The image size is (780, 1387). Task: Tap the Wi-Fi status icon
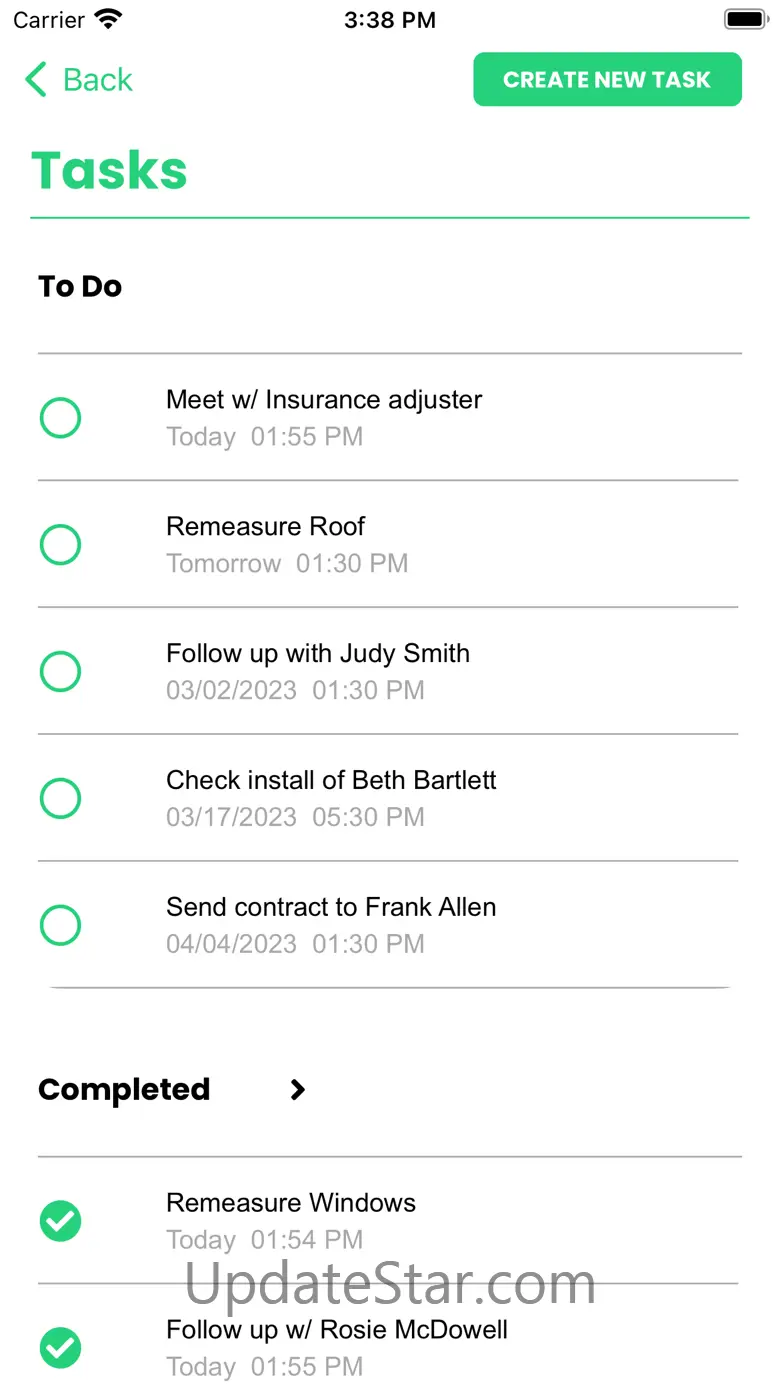pos(108,19)
